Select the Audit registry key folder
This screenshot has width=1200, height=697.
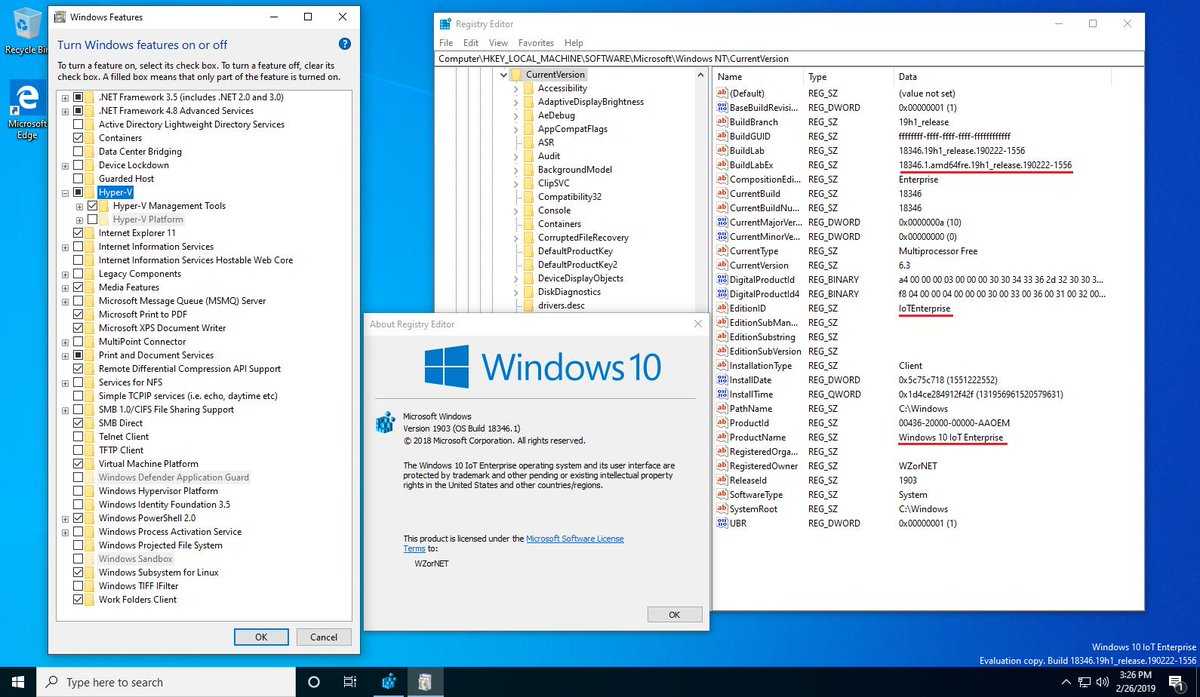point(549,156)
